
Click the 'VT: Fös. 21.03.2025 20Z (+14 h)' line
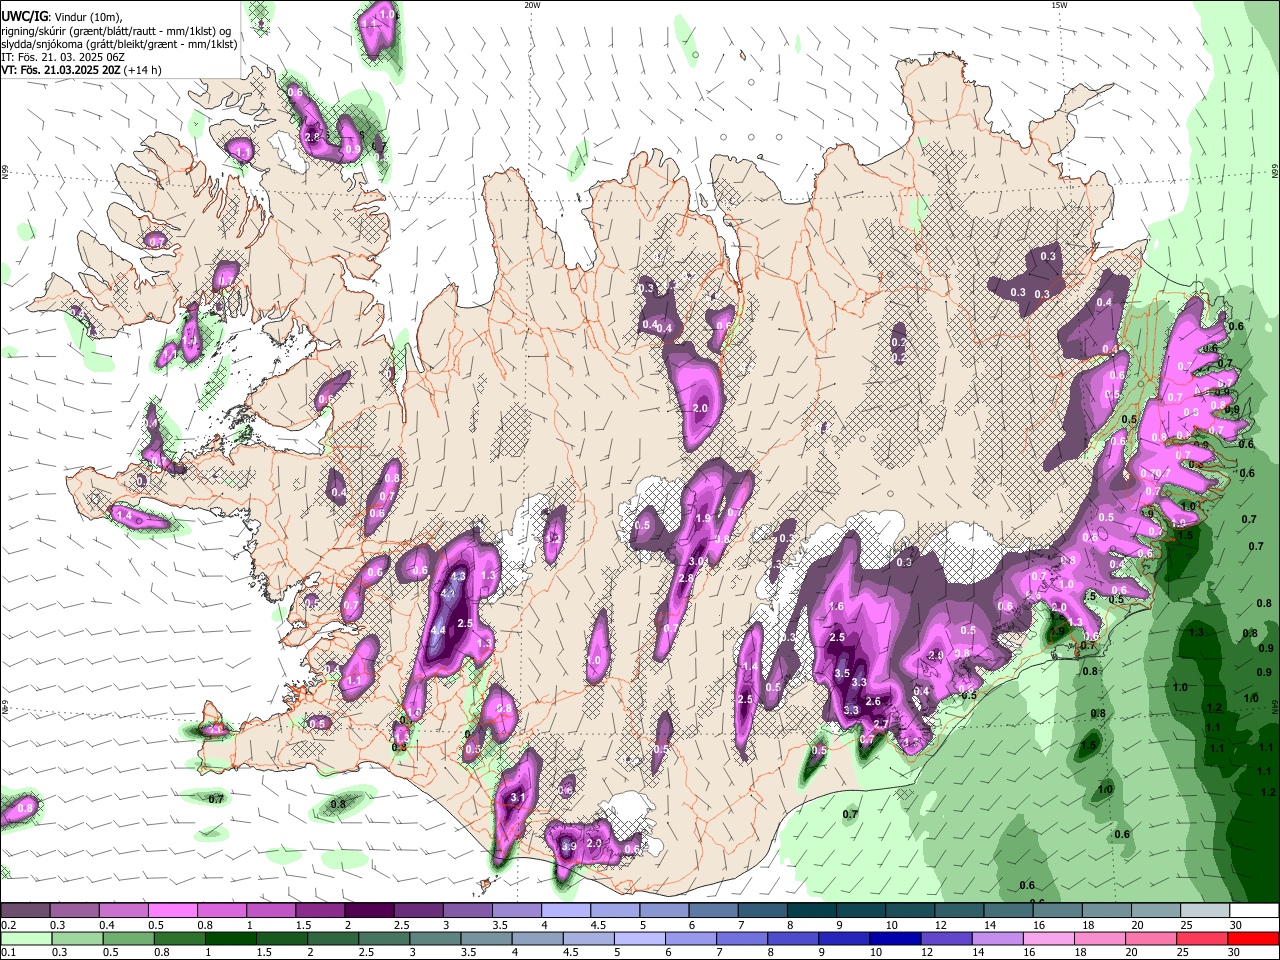click(81, 70)
